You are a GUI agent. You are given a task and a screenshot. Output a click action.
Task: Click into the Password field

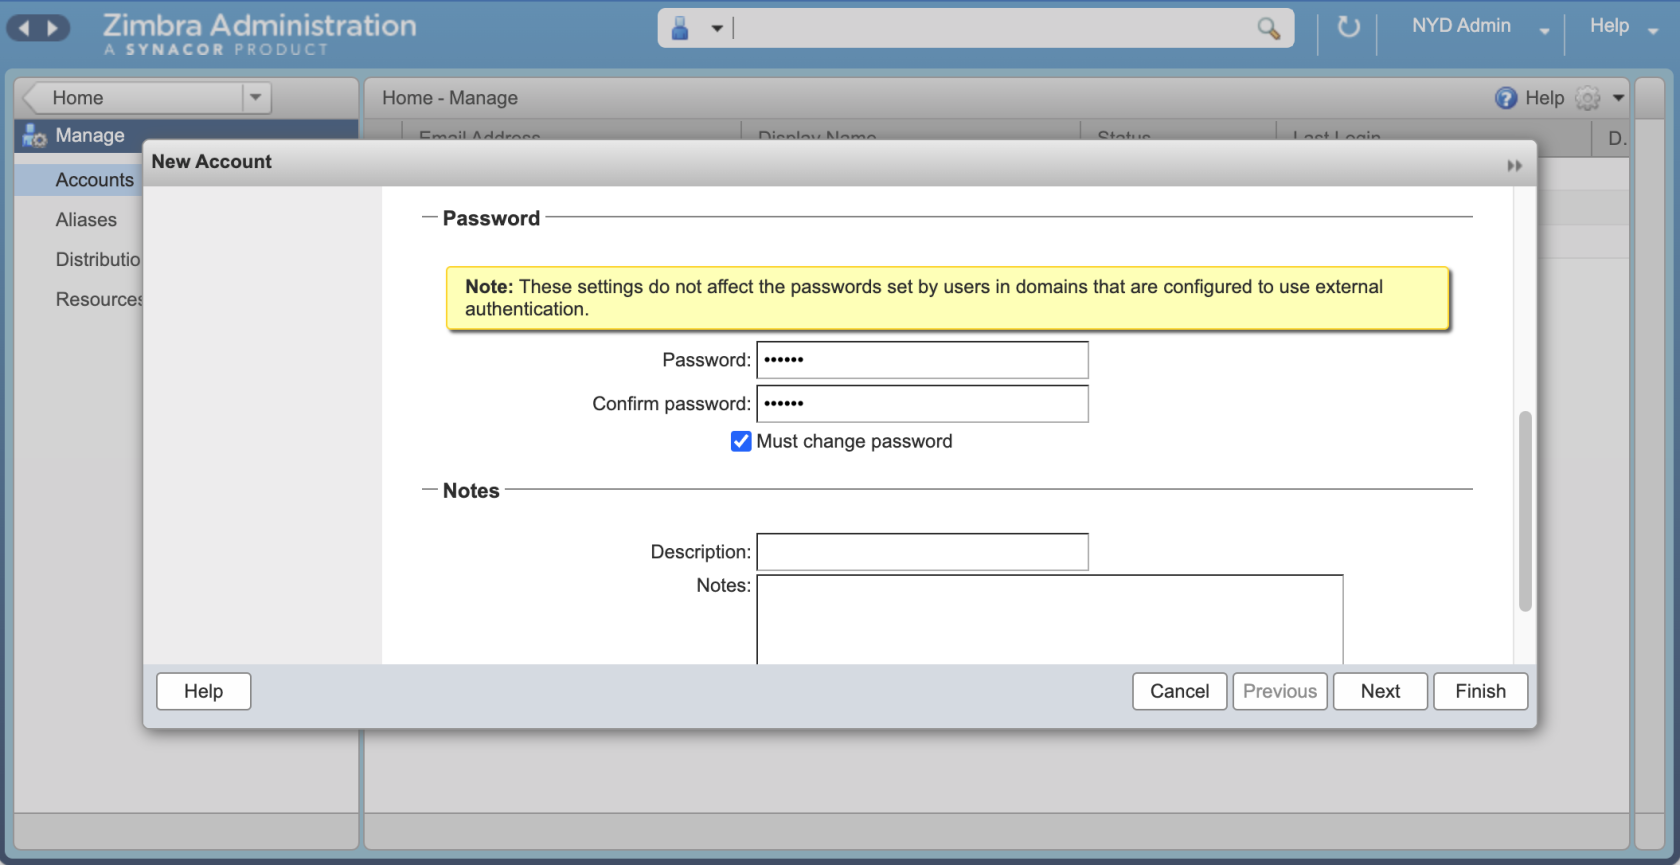(922, 360)
